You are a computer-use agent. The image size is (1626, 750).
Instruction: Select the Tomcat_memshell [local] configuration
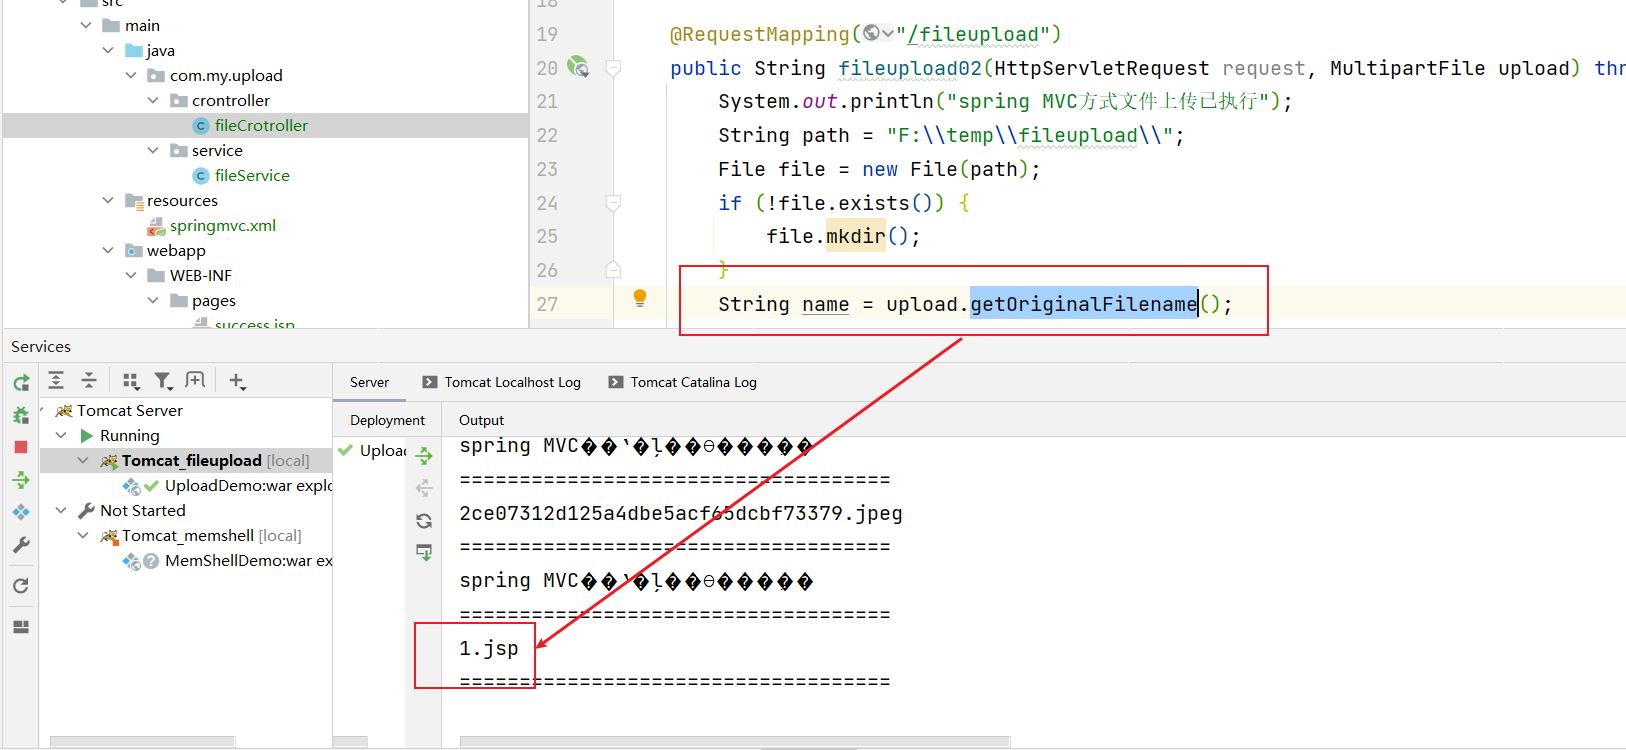tap(211, 535)
